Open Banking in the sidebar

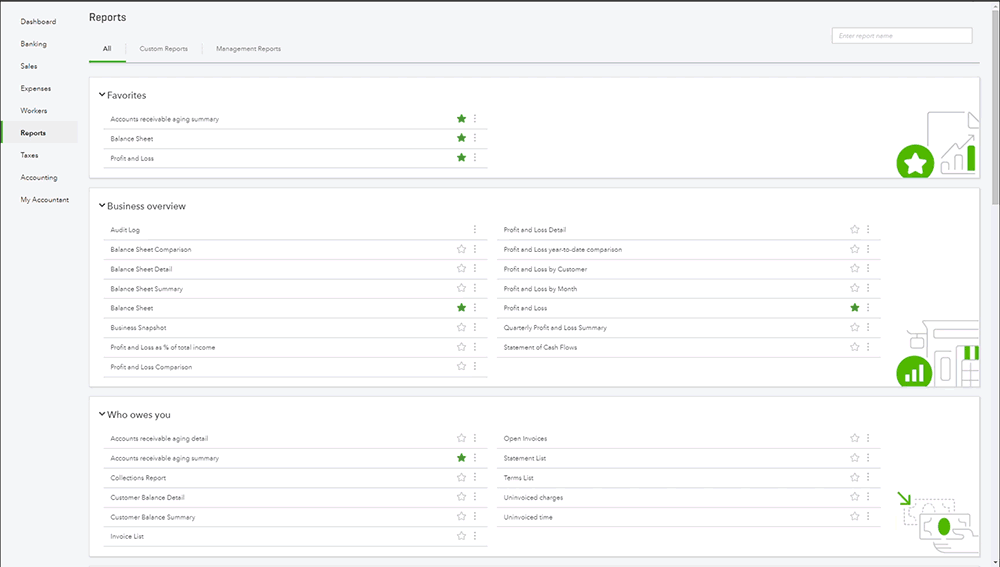point(33,44)
